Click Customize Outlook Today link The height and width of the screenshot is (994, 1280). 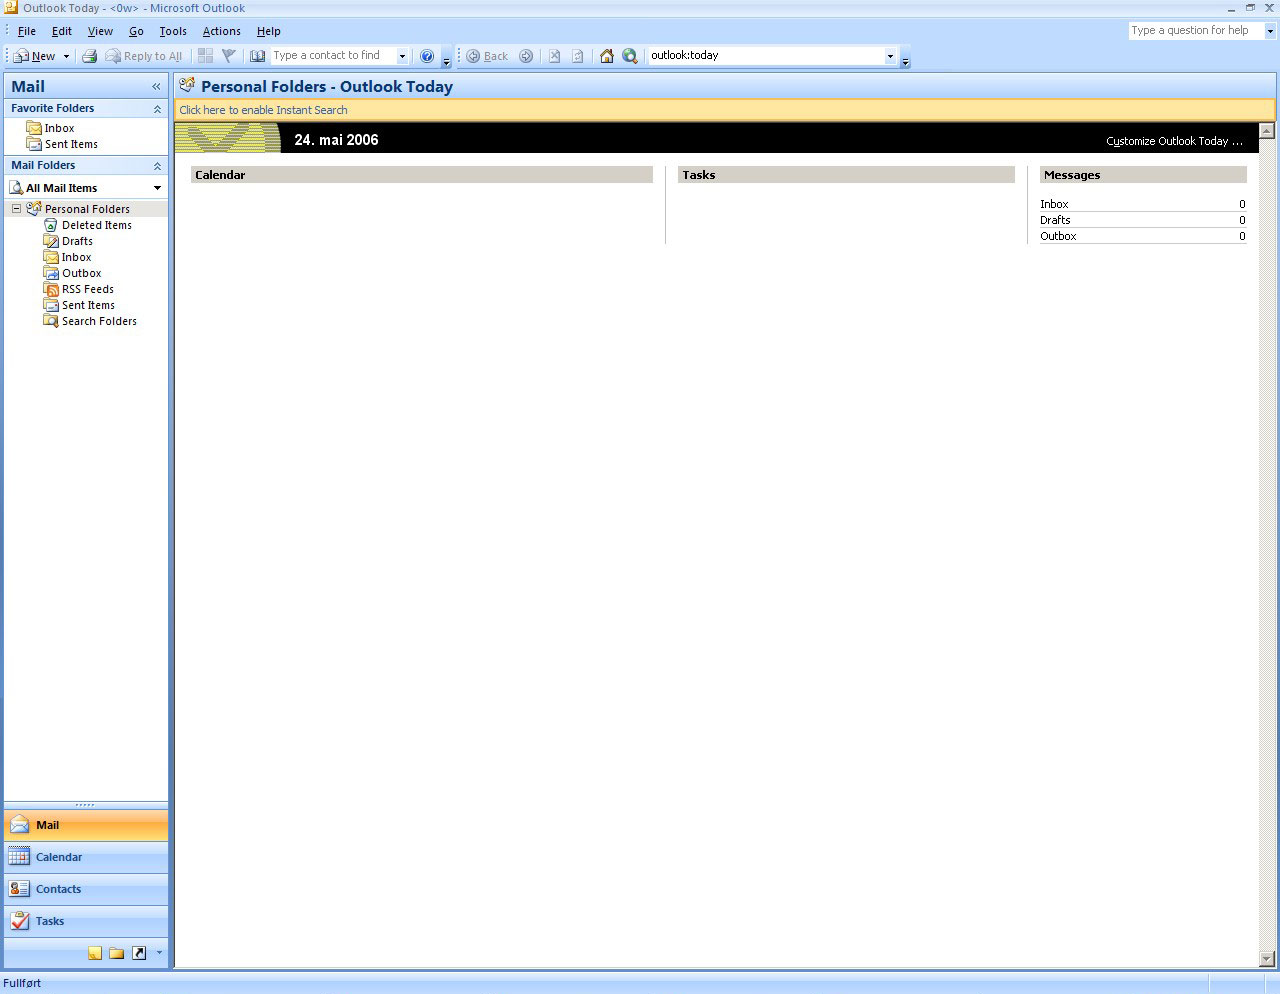click(x=1174, y=141)
